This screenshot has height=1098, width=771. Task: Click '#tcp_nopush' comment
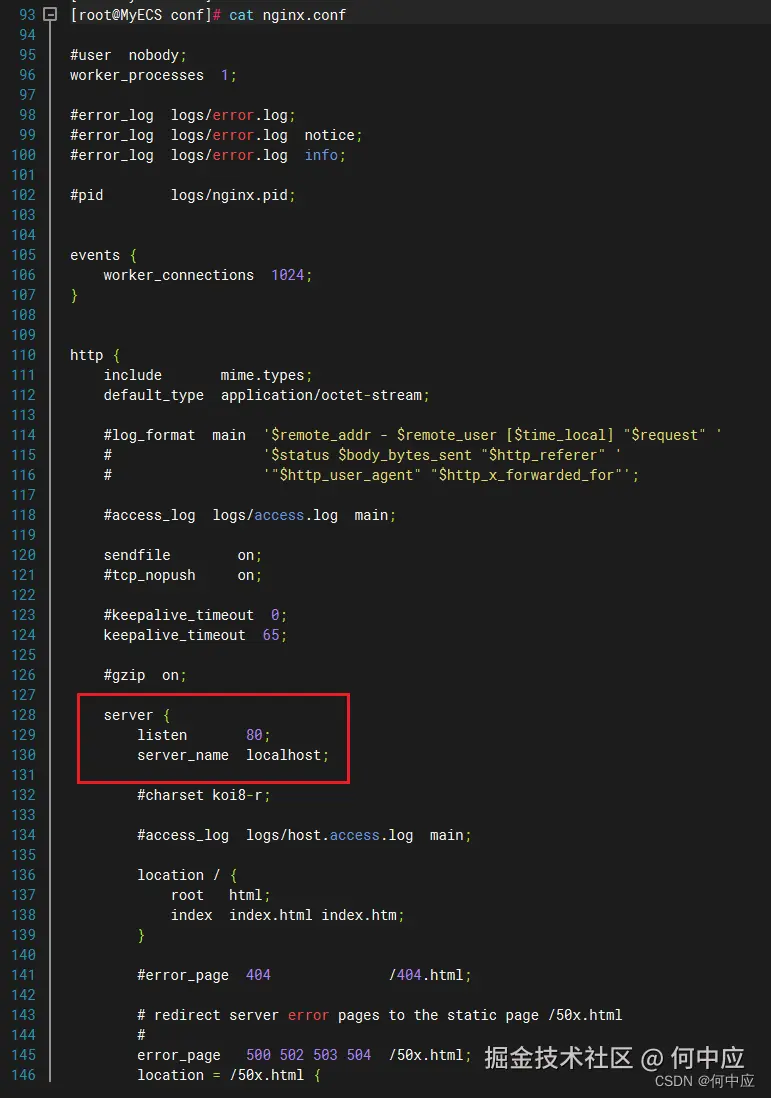(x=149, y=575)
